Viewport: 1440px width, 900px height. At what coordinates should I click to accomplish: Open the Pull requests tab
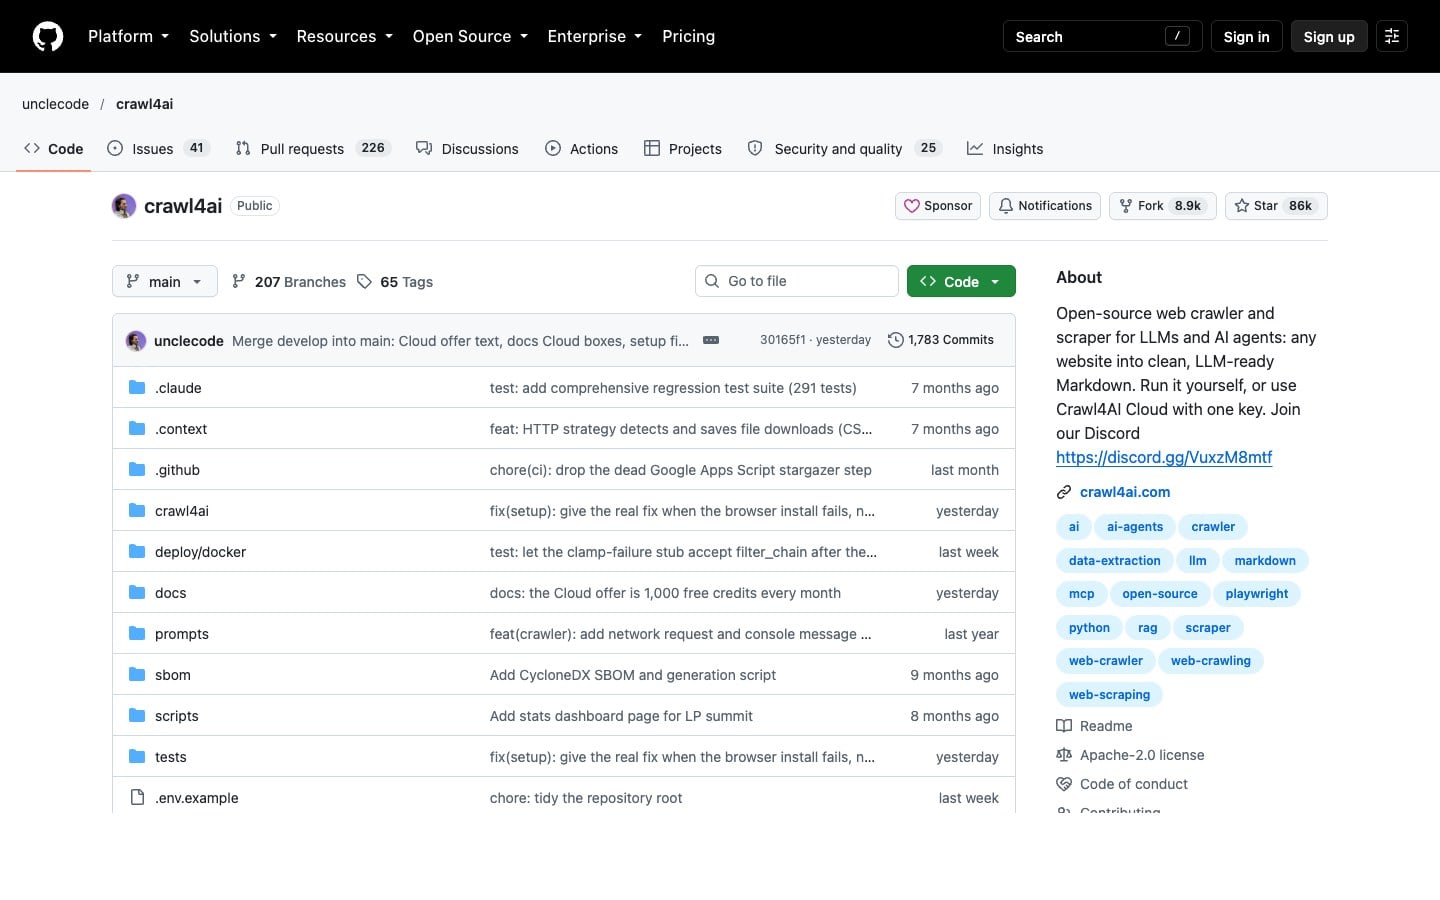(312, 148)
